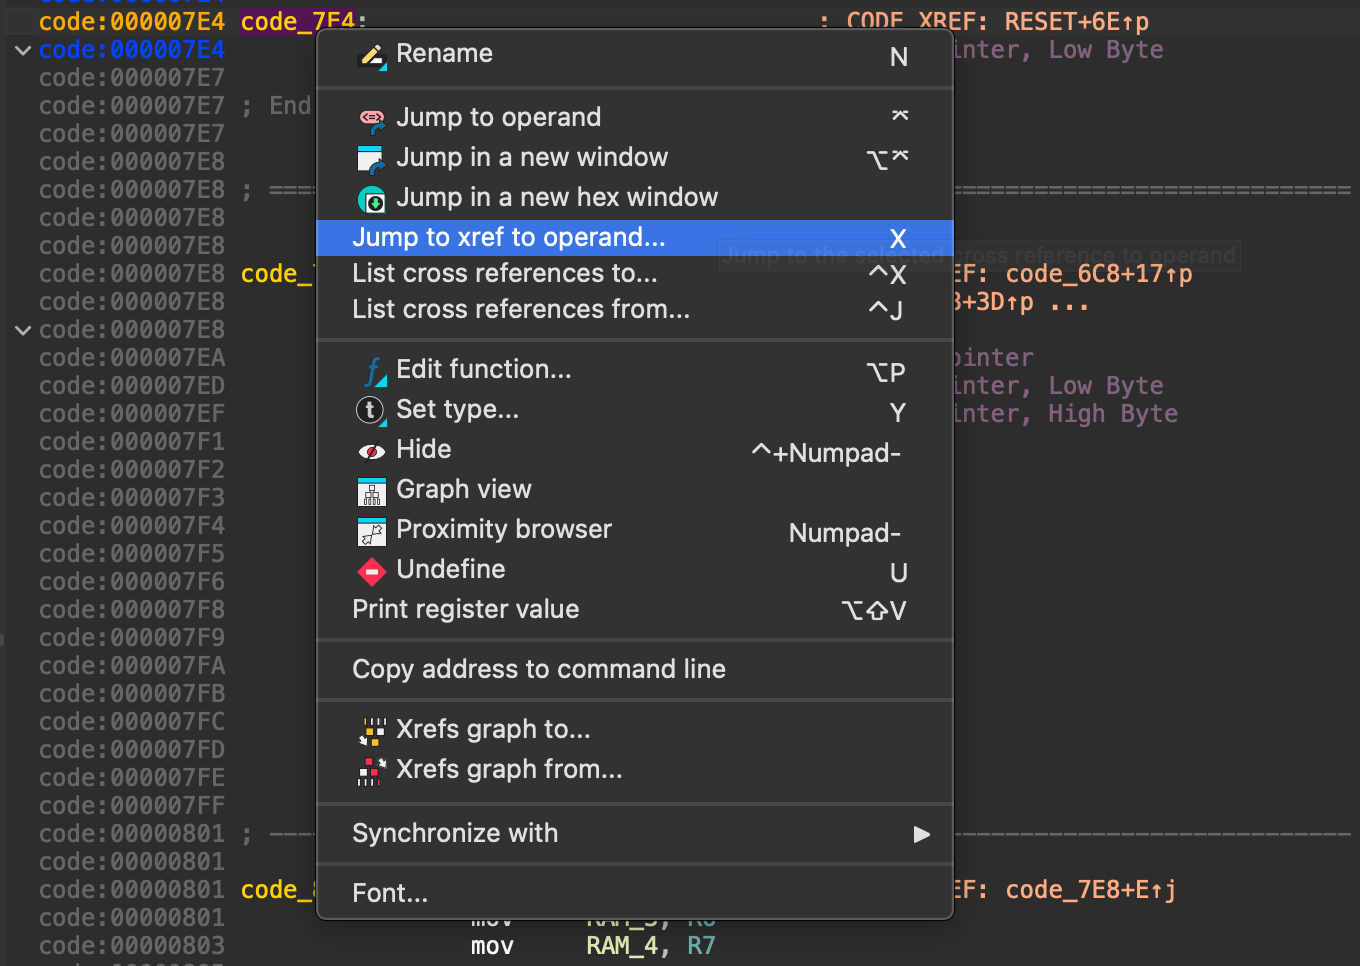The height and width of the screenshot is (966, 1360).
Task: Open the Font... dialog entry
Action: (x=390, y=893)
